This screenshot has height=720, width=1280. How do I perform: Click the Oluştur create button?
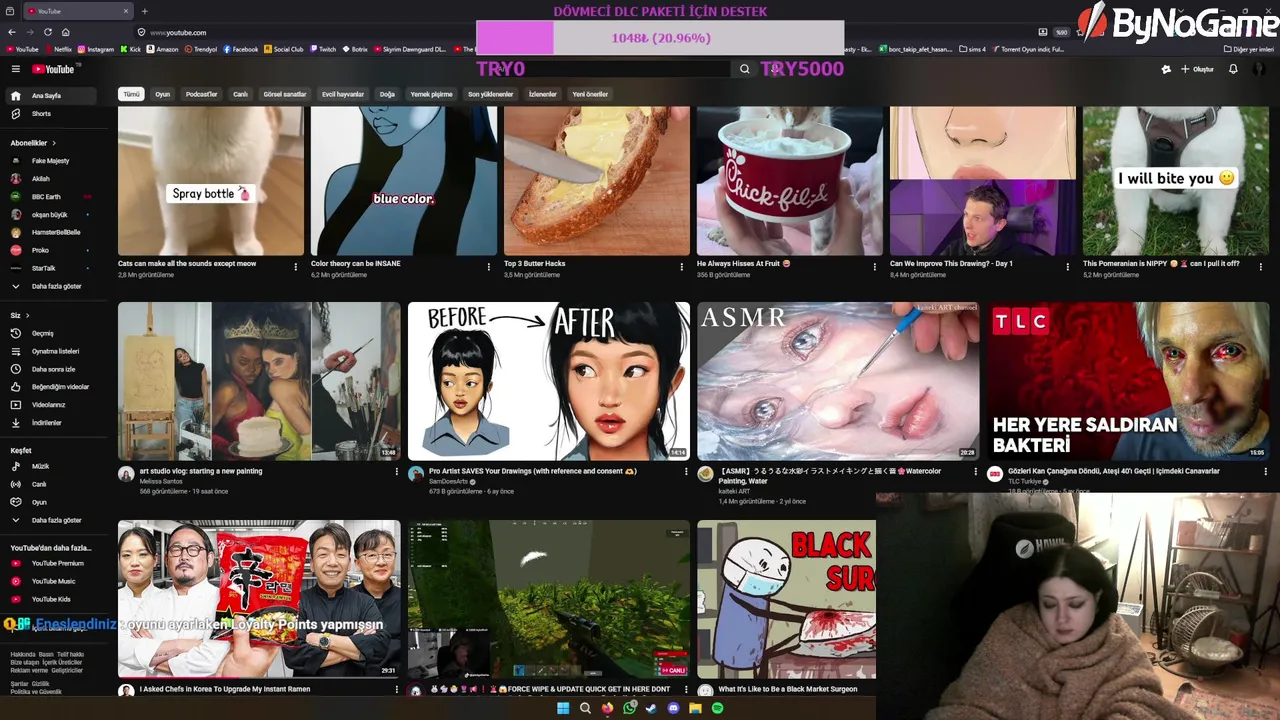[1197, 69]
